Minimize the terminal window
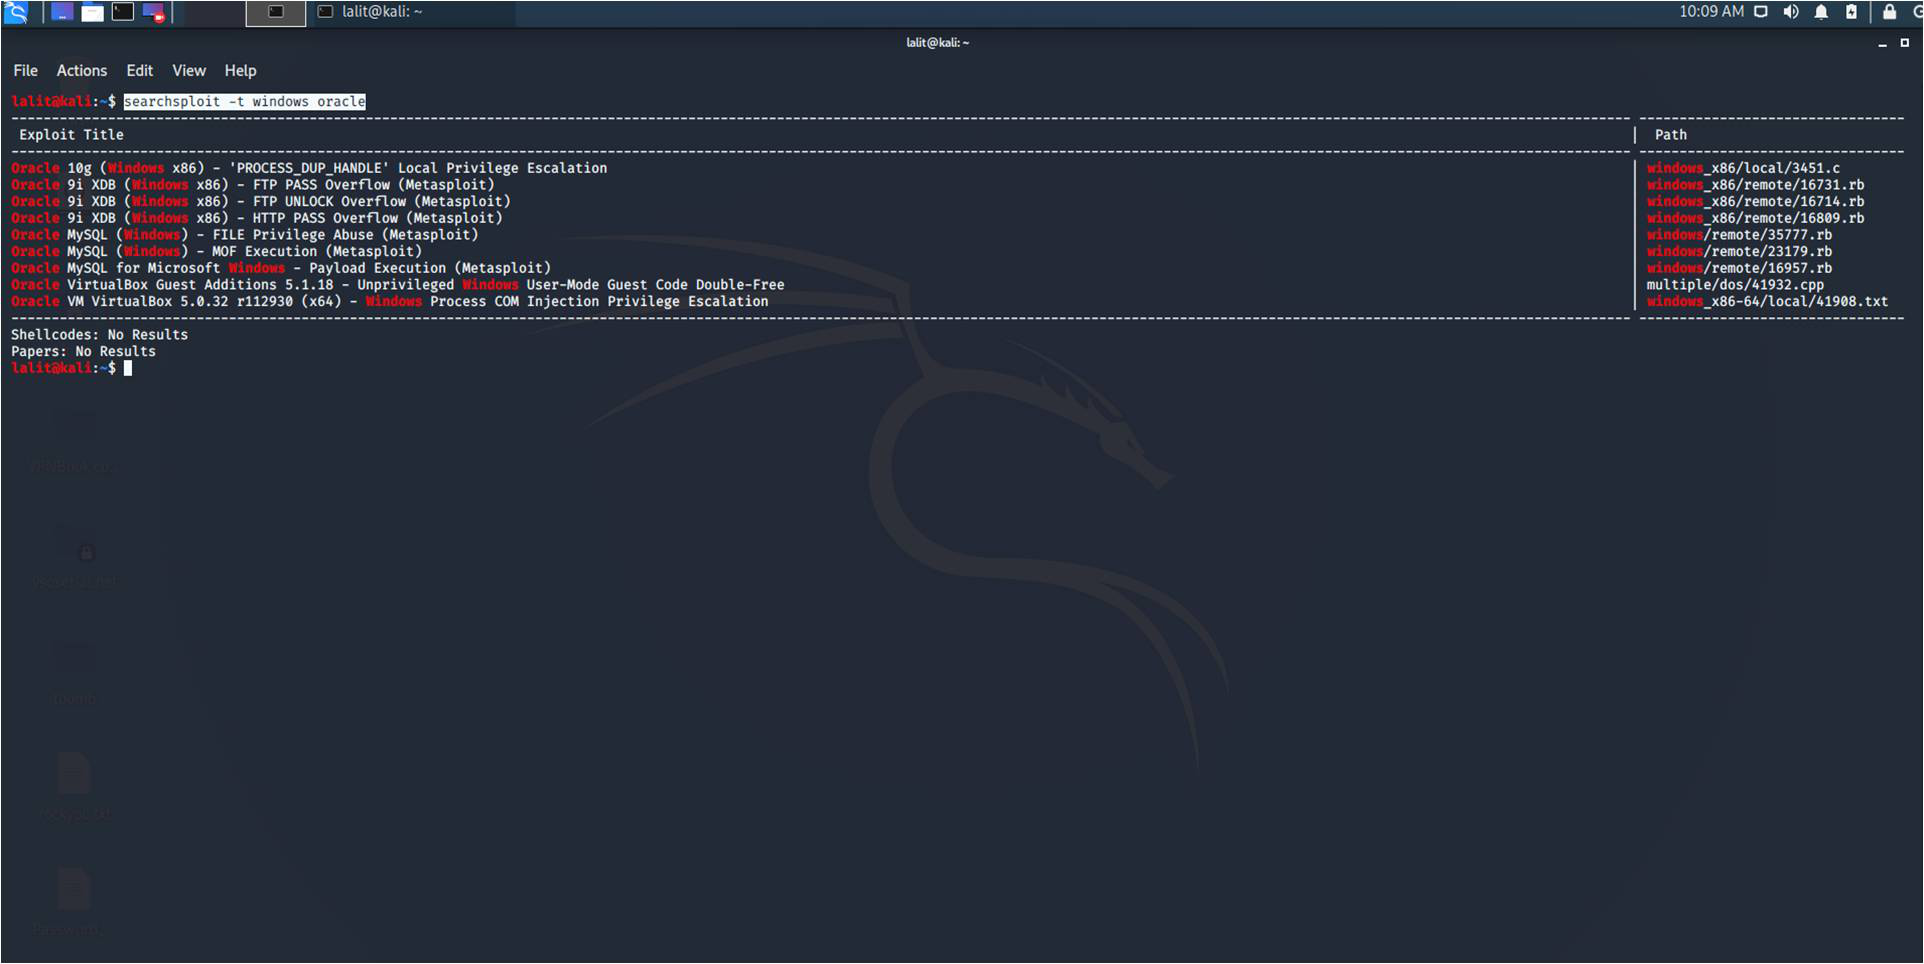The image size is (1924, 964). [1882, 43]
